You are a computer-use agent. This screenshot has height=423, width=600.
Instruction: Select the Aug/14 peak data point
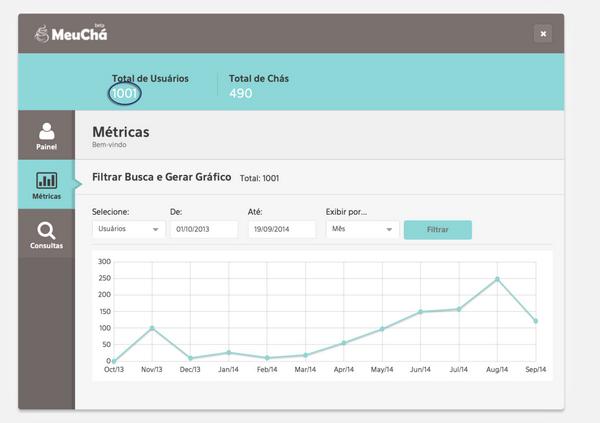pyautogui.click(x=497, y=279)
